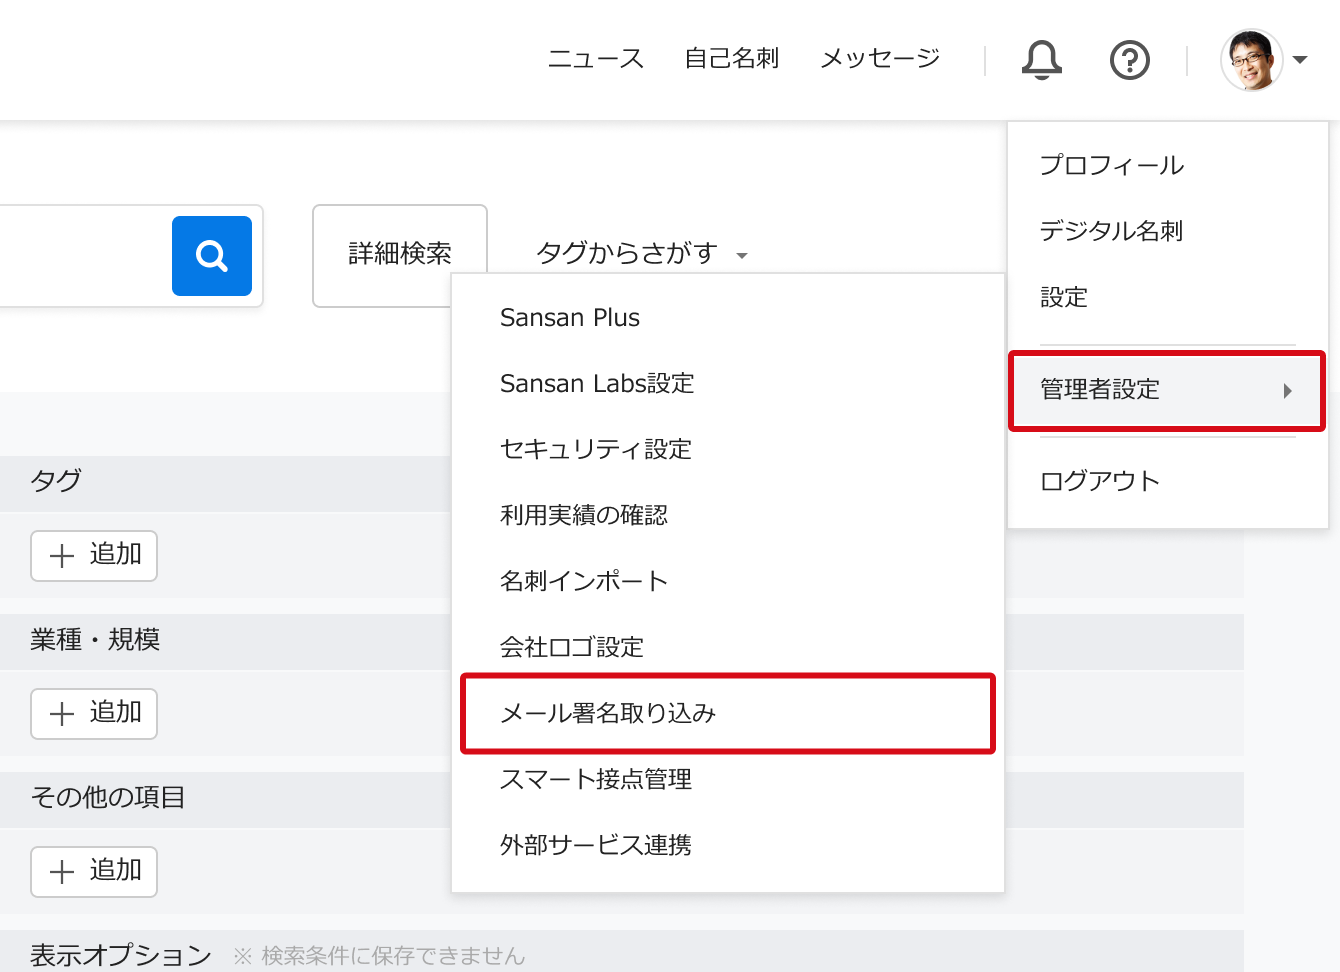
Task: Click the user profile avatar
Action: [x=1251, y=60]
